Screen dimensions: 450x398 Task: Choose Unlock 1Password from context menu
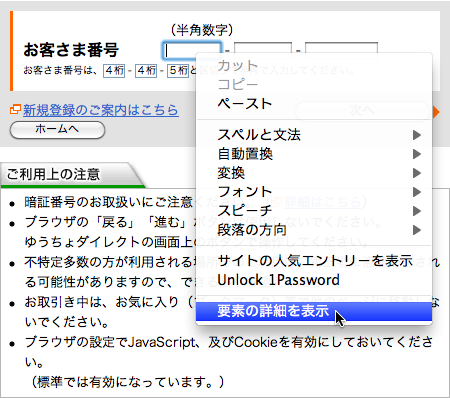coord(313,280)
